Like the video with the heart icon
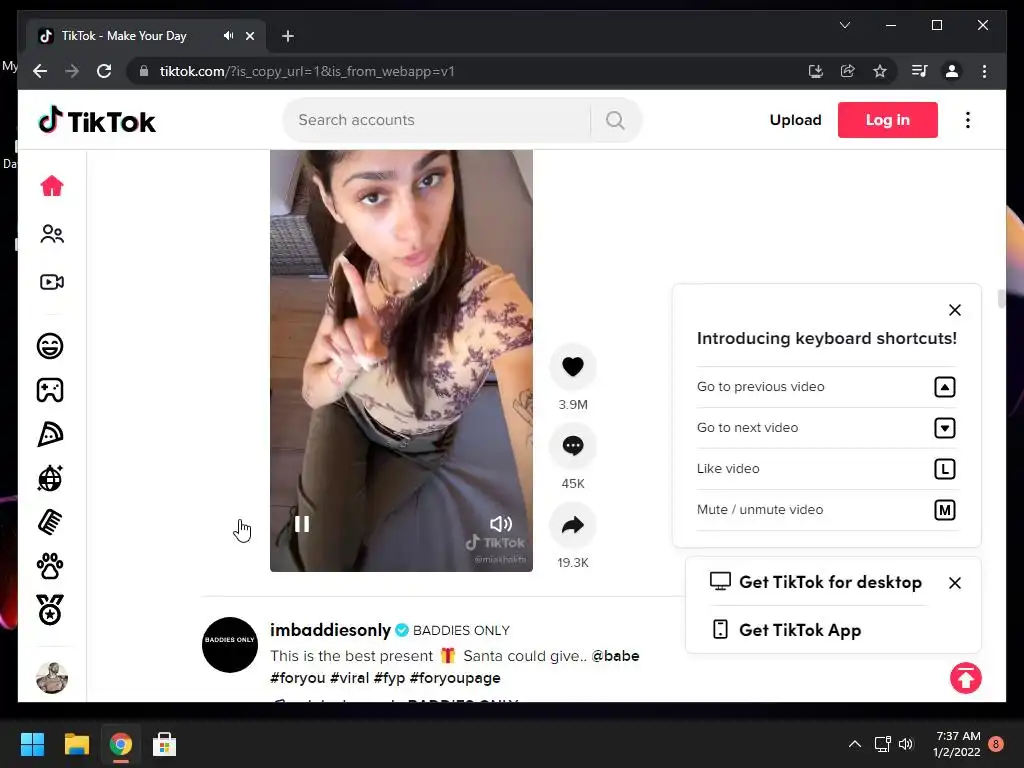This screenshot has width=1024, height=768. [573, 366]
